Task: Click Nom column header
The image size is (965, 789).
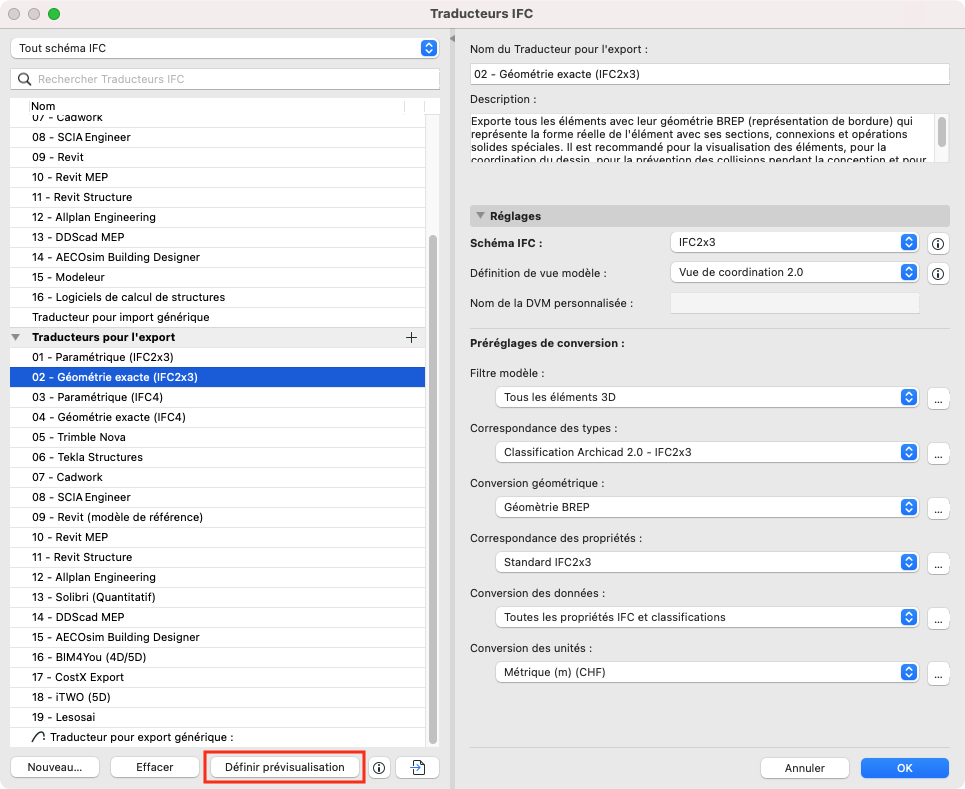Action: coord(43,106)
